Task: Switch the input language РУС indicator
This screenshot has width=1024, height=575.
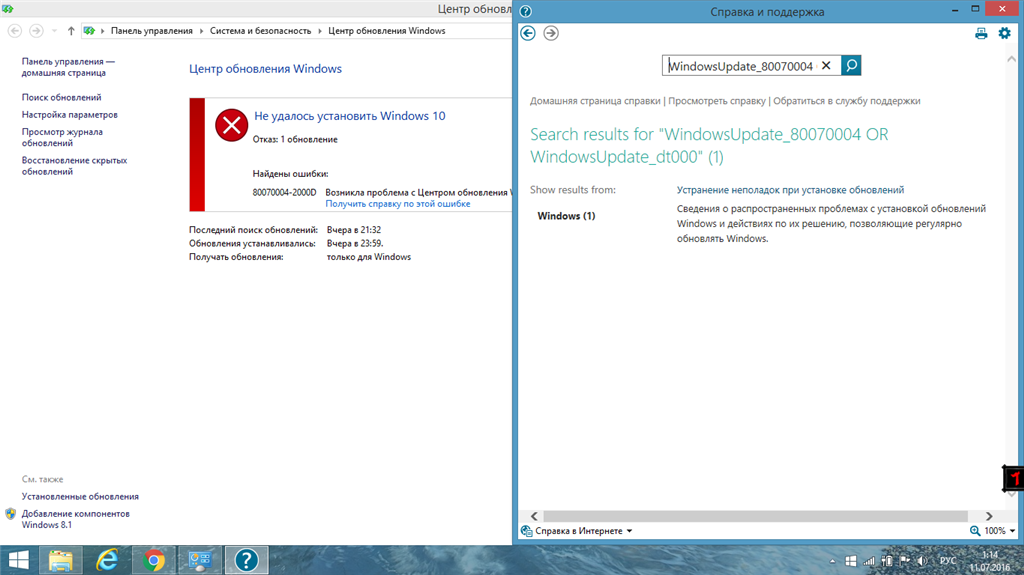Action: 948,561
